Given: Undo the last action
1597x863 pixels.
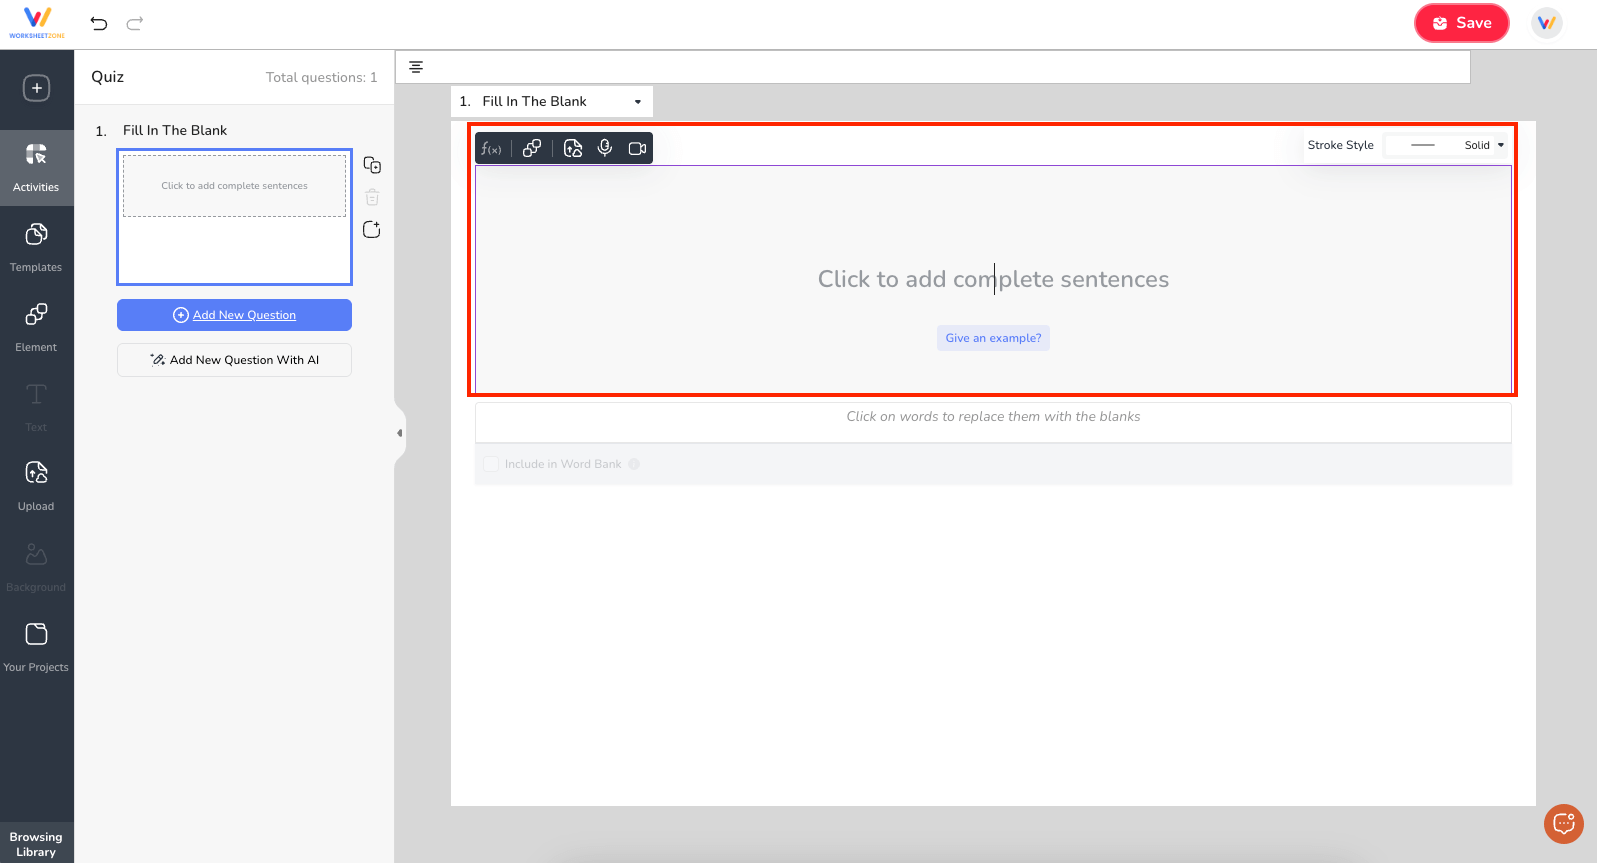Looking at the screenshot, I should [x=99, y=23].
